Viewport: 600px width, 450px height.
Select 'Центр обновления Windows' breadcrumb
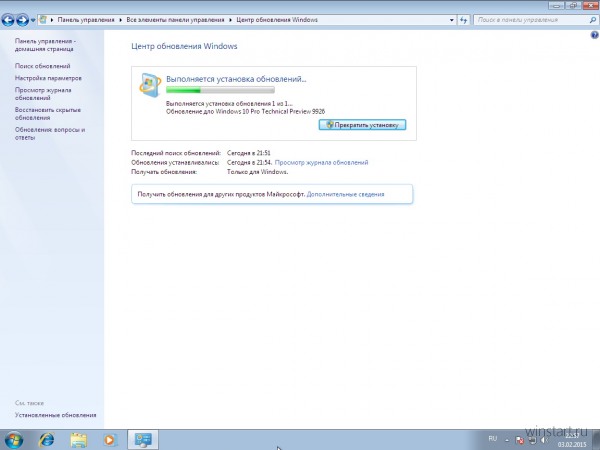(x=277, y=20)
